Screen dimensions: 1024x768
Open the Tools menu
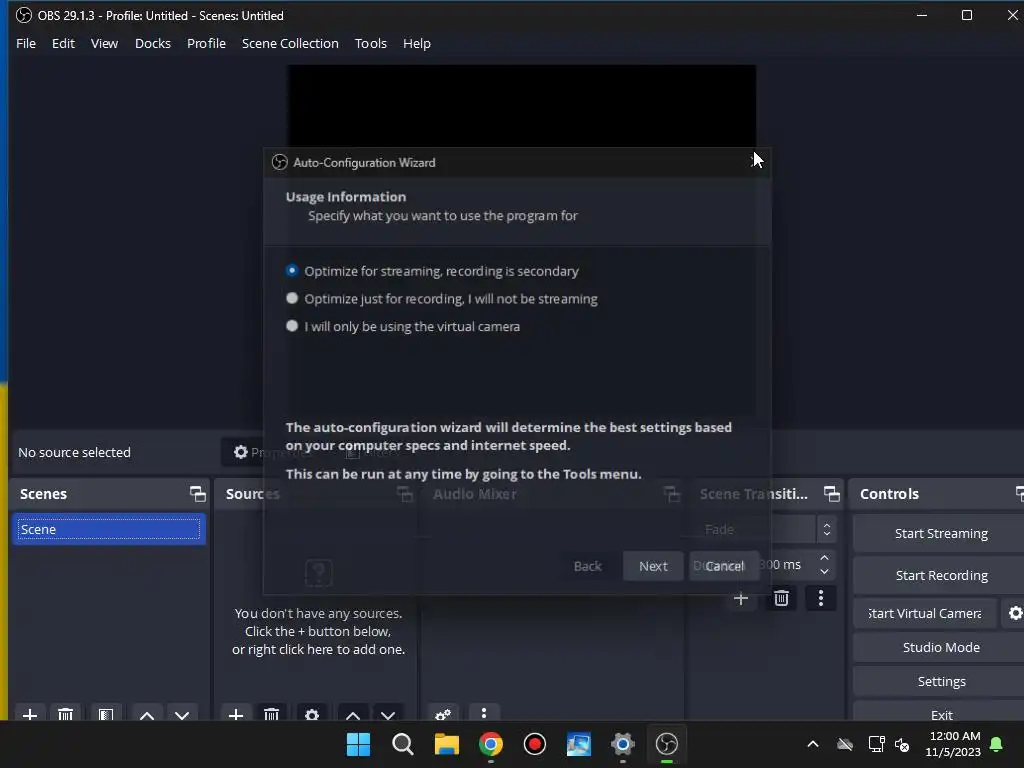(370, 43)
